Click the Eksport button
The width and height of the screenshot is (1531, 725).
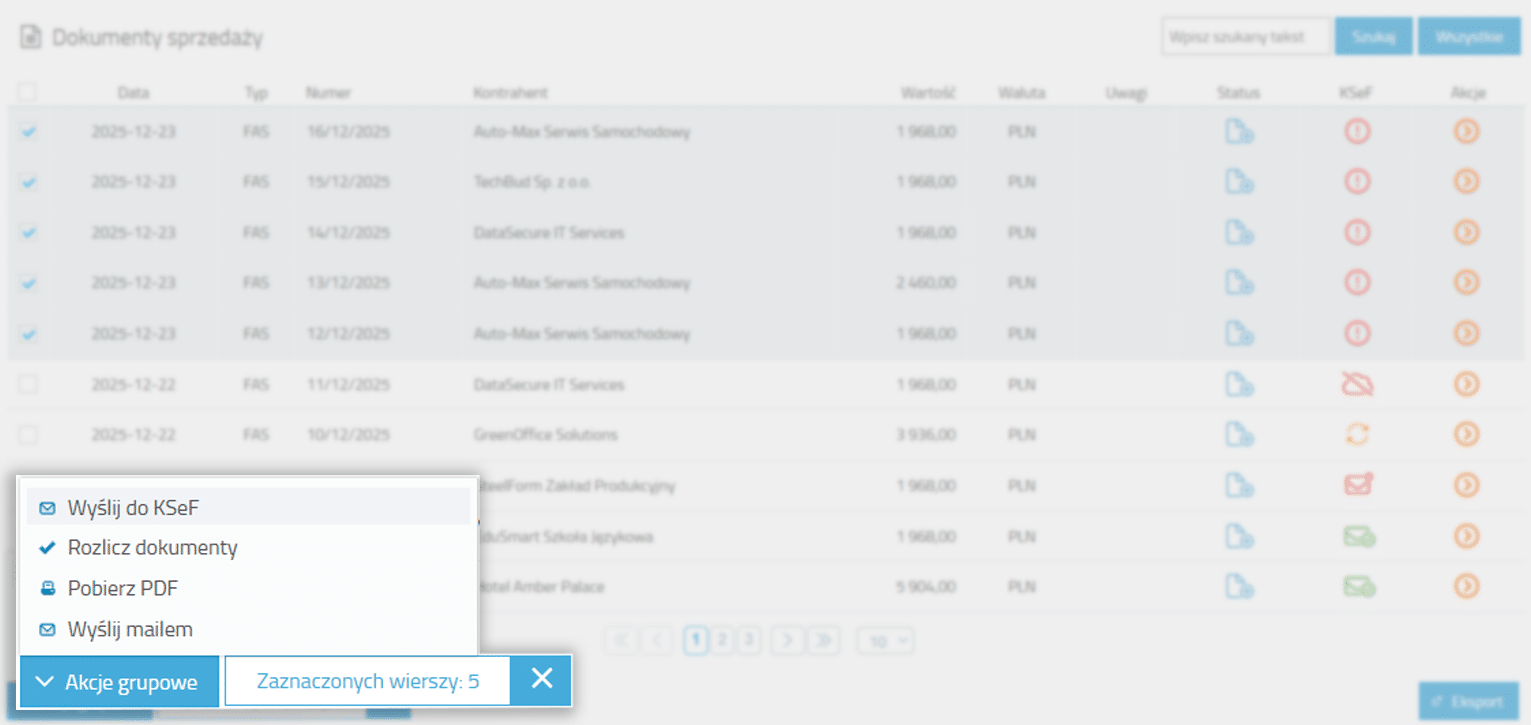pyautogui.click(x=1468, y=702)
